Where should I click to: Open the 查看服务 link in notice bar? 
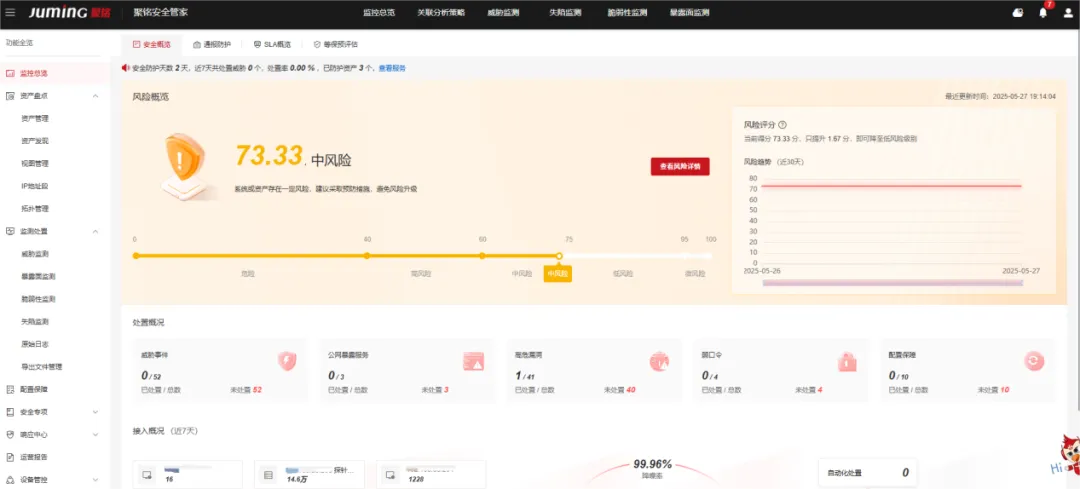click(392, 68)
